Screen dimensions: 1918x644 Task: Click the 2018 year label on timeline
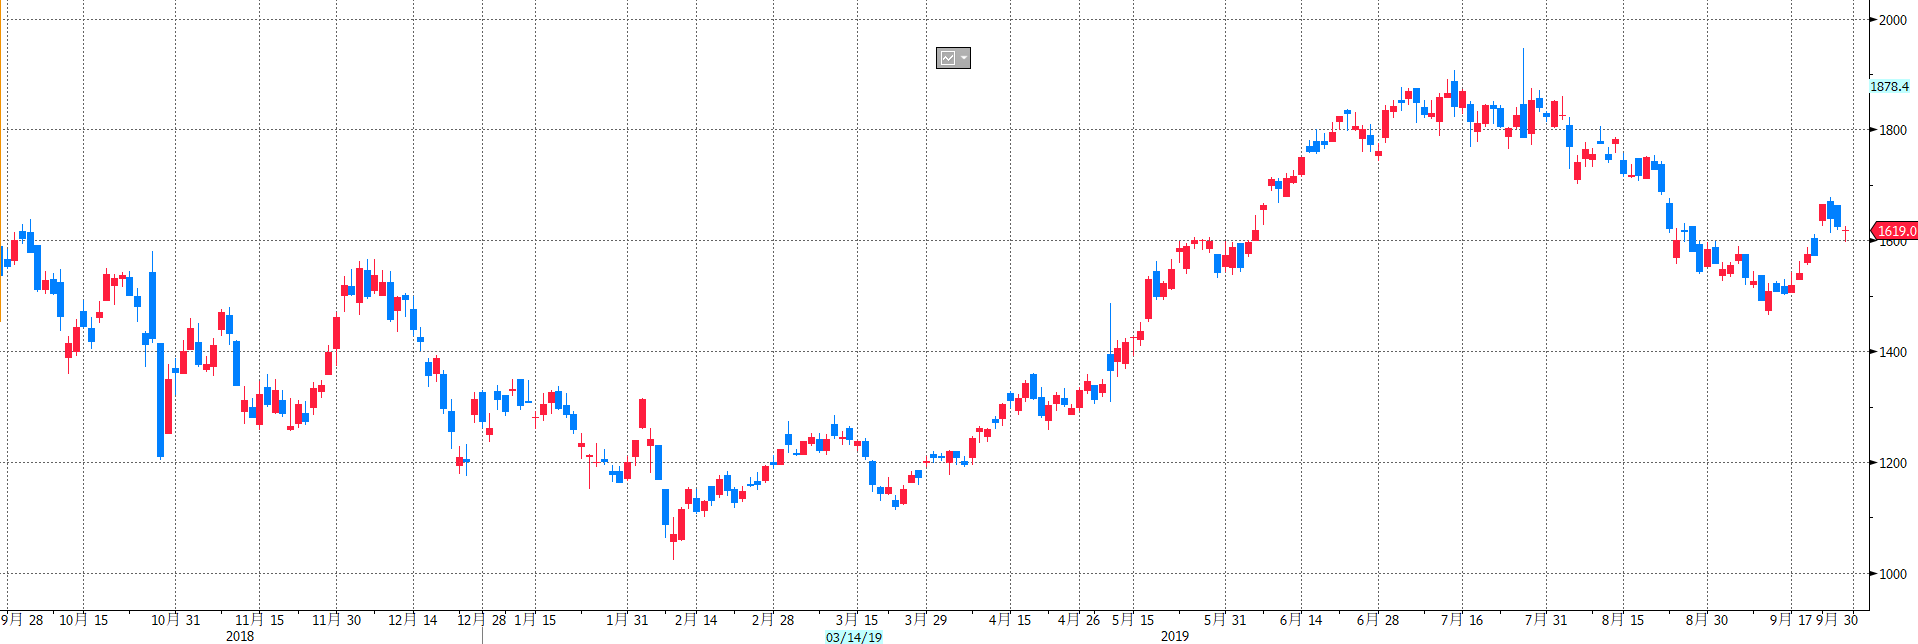240,636
